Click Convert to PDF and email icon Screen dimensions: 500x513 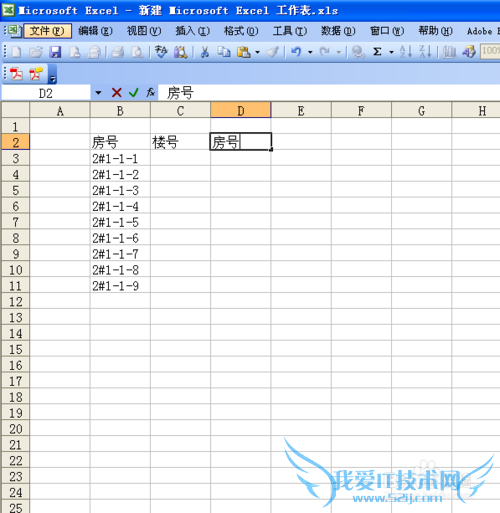[36, 74]
